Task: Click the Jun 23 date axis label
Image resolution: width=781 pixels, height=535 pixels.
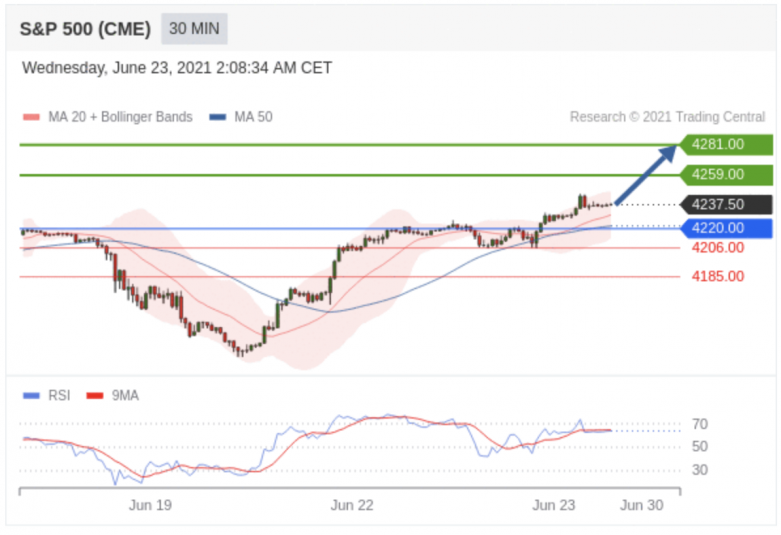Action: pyautogui.click(x=554, y=505)
